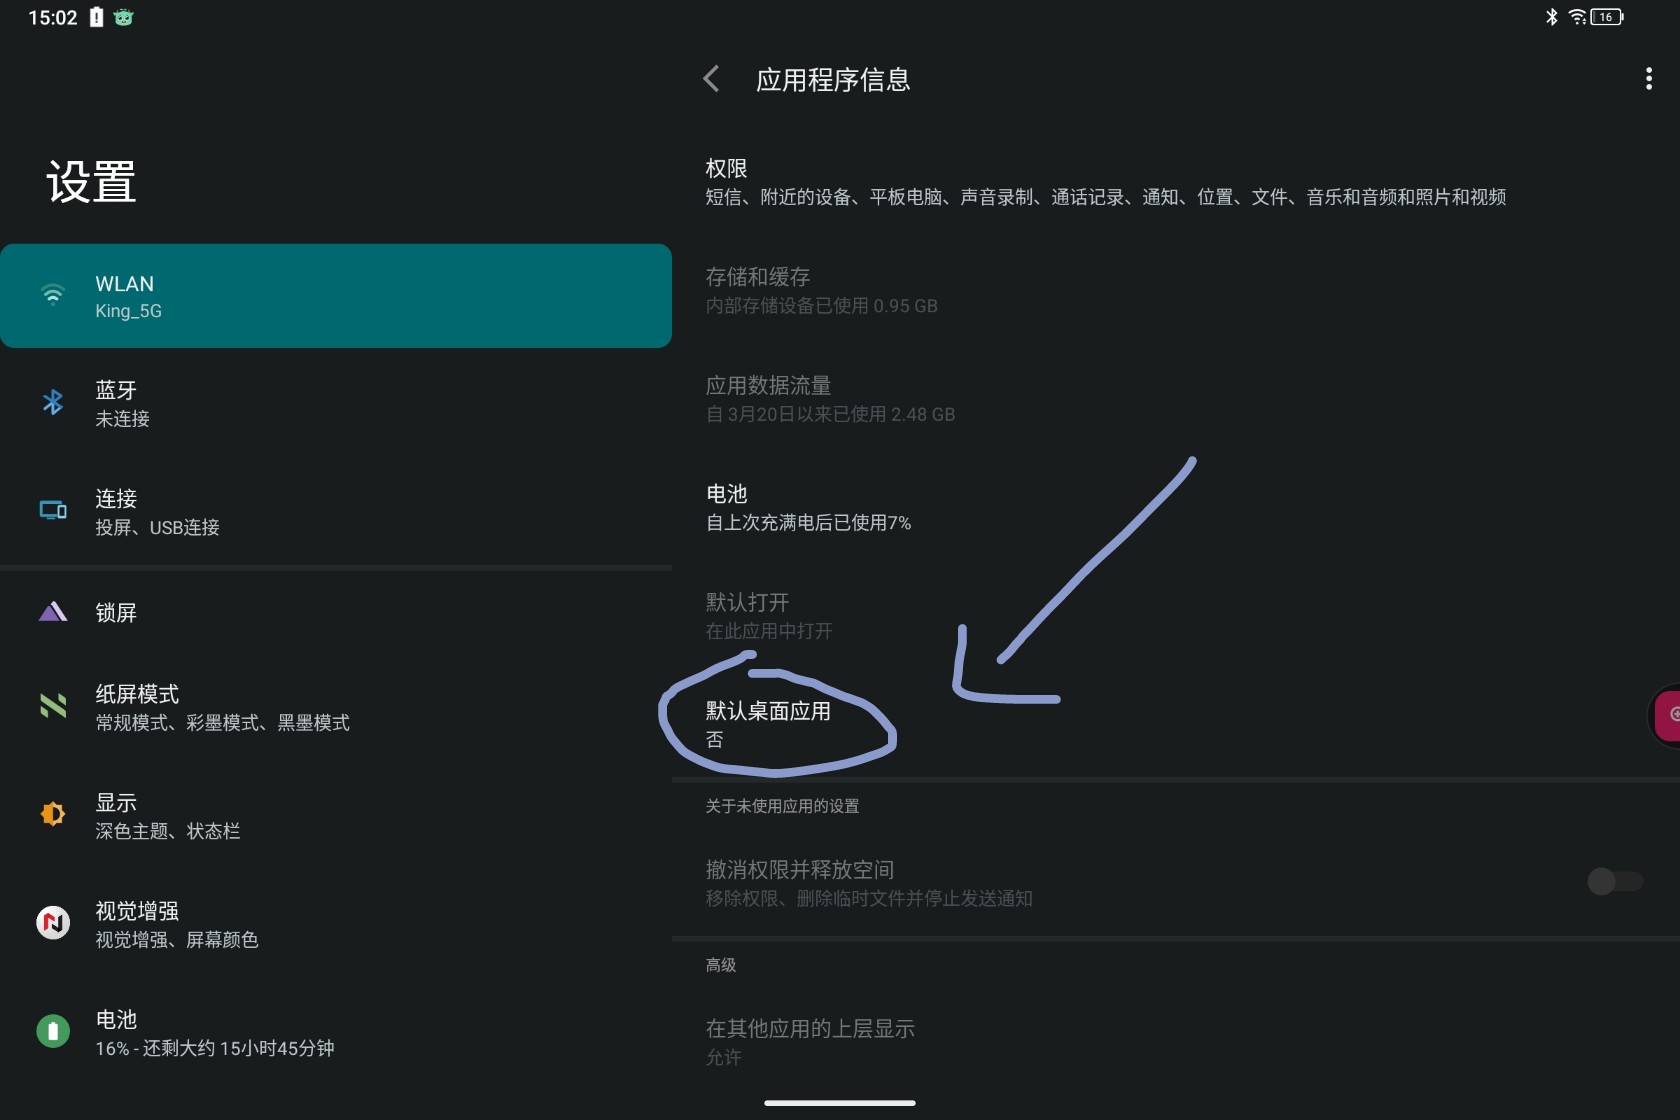Screen dimensions: 1680x1120
Task: Tap the floating pink button at right edge
Action: coord(1666,714)
